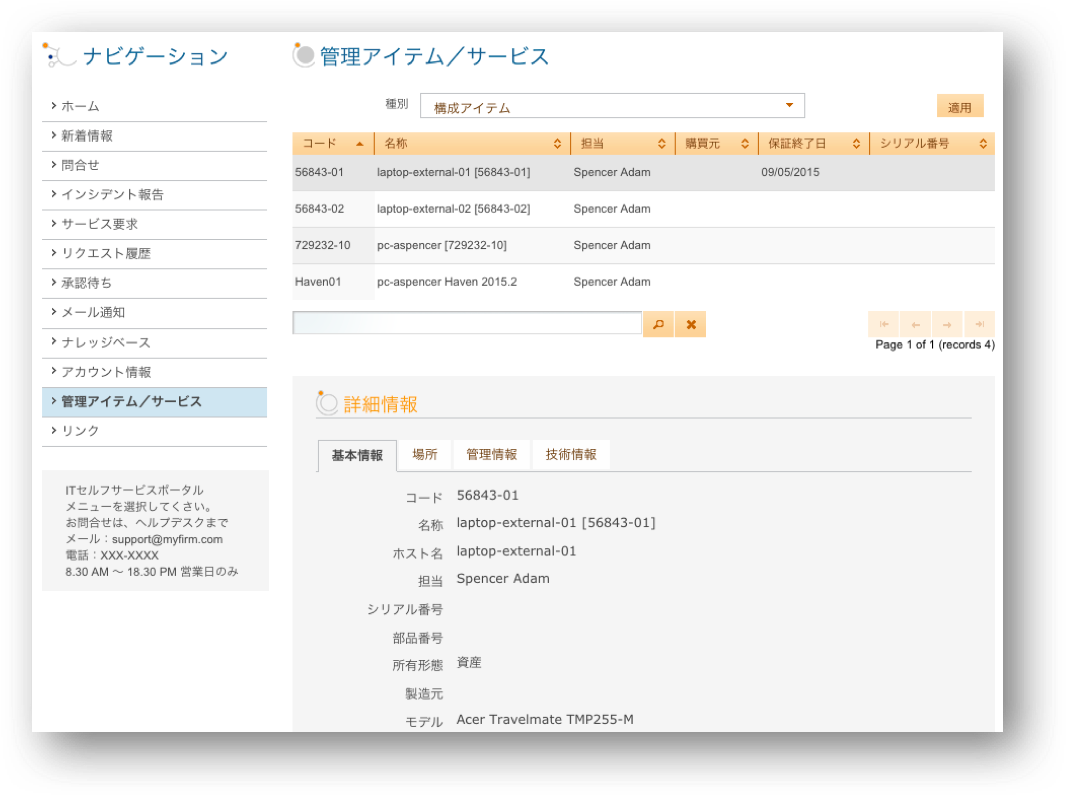1068x797 pixels.
Task: Click support@myfirm.com email text
Action: pyautogui.click(x=168, y=539)
